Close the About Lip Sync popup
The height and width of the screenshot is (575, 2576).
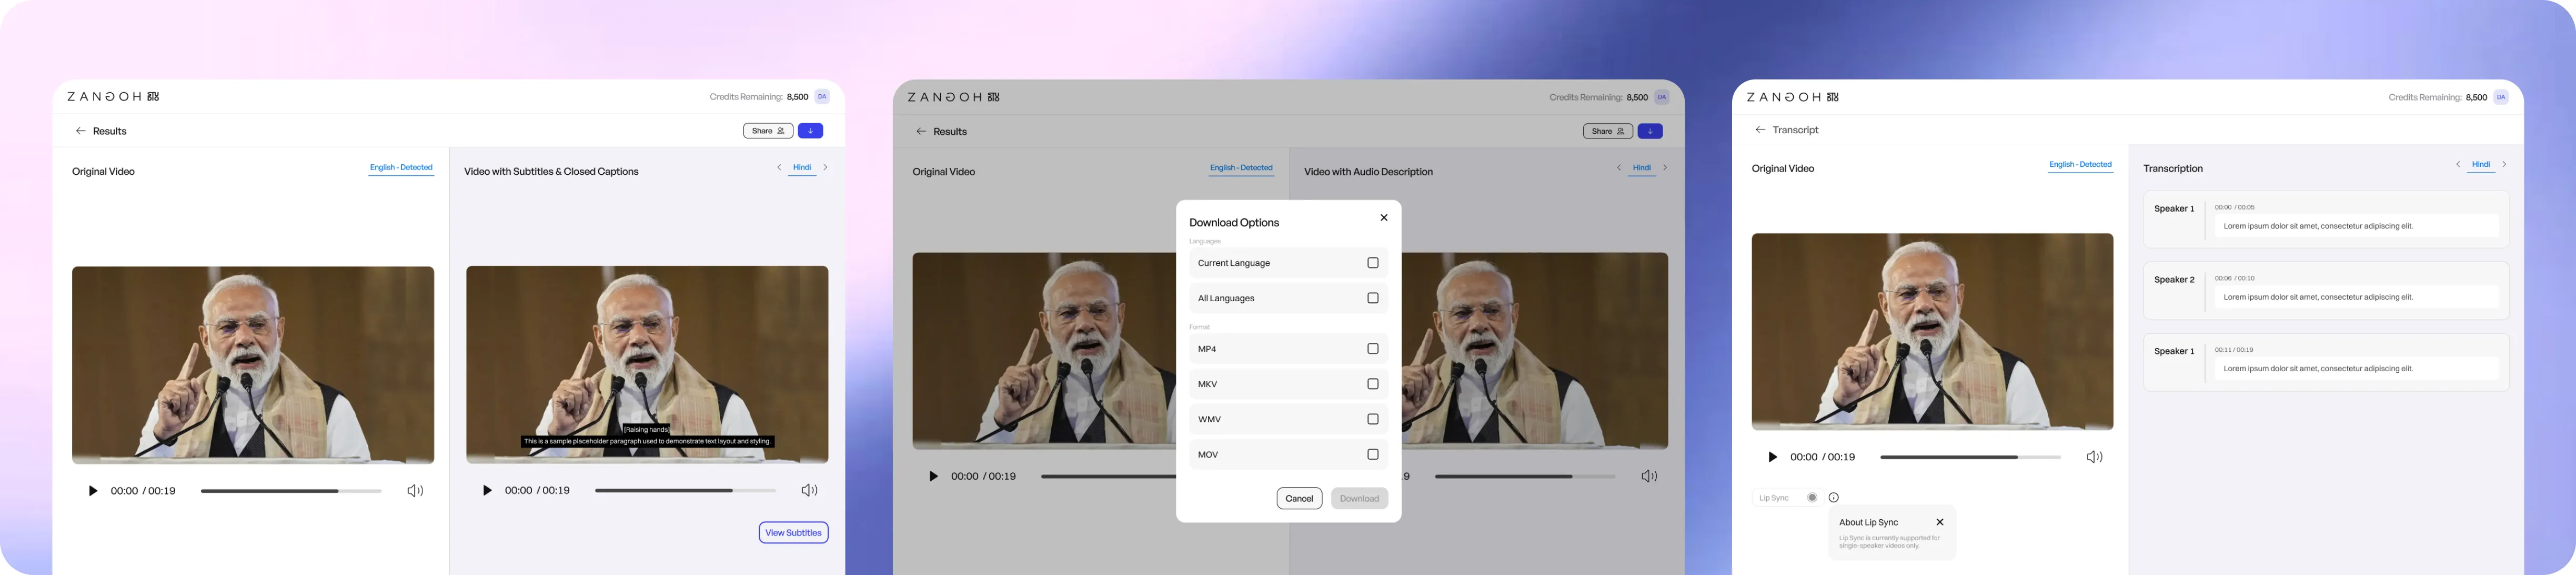click(1939, 522)
